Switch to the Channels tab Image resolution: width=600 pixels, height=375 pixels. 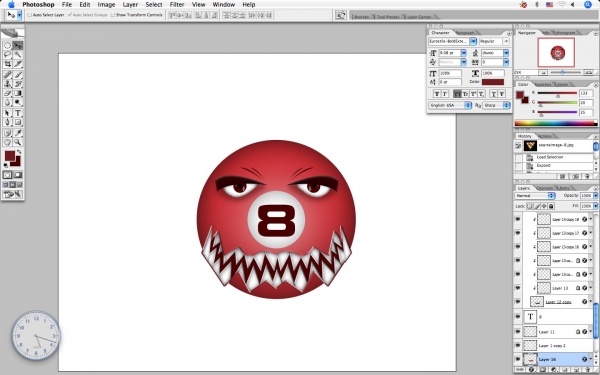[x=545, y=188]
